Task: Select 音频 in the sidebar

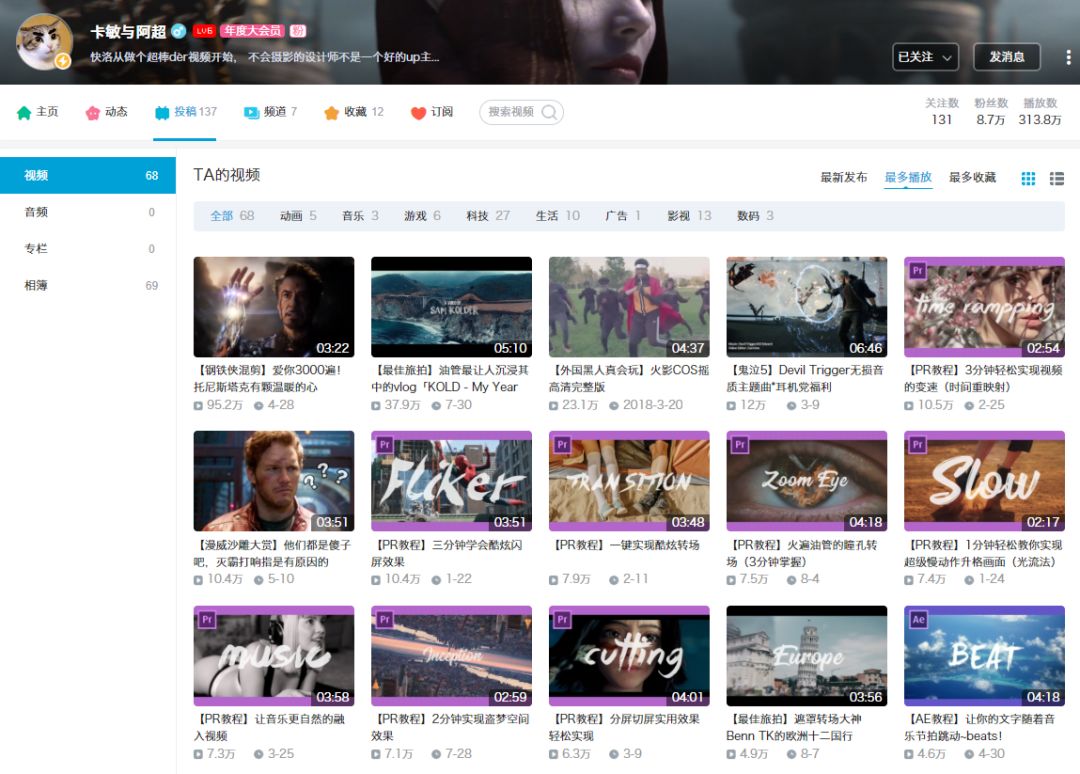Action: tap(88, 212)
